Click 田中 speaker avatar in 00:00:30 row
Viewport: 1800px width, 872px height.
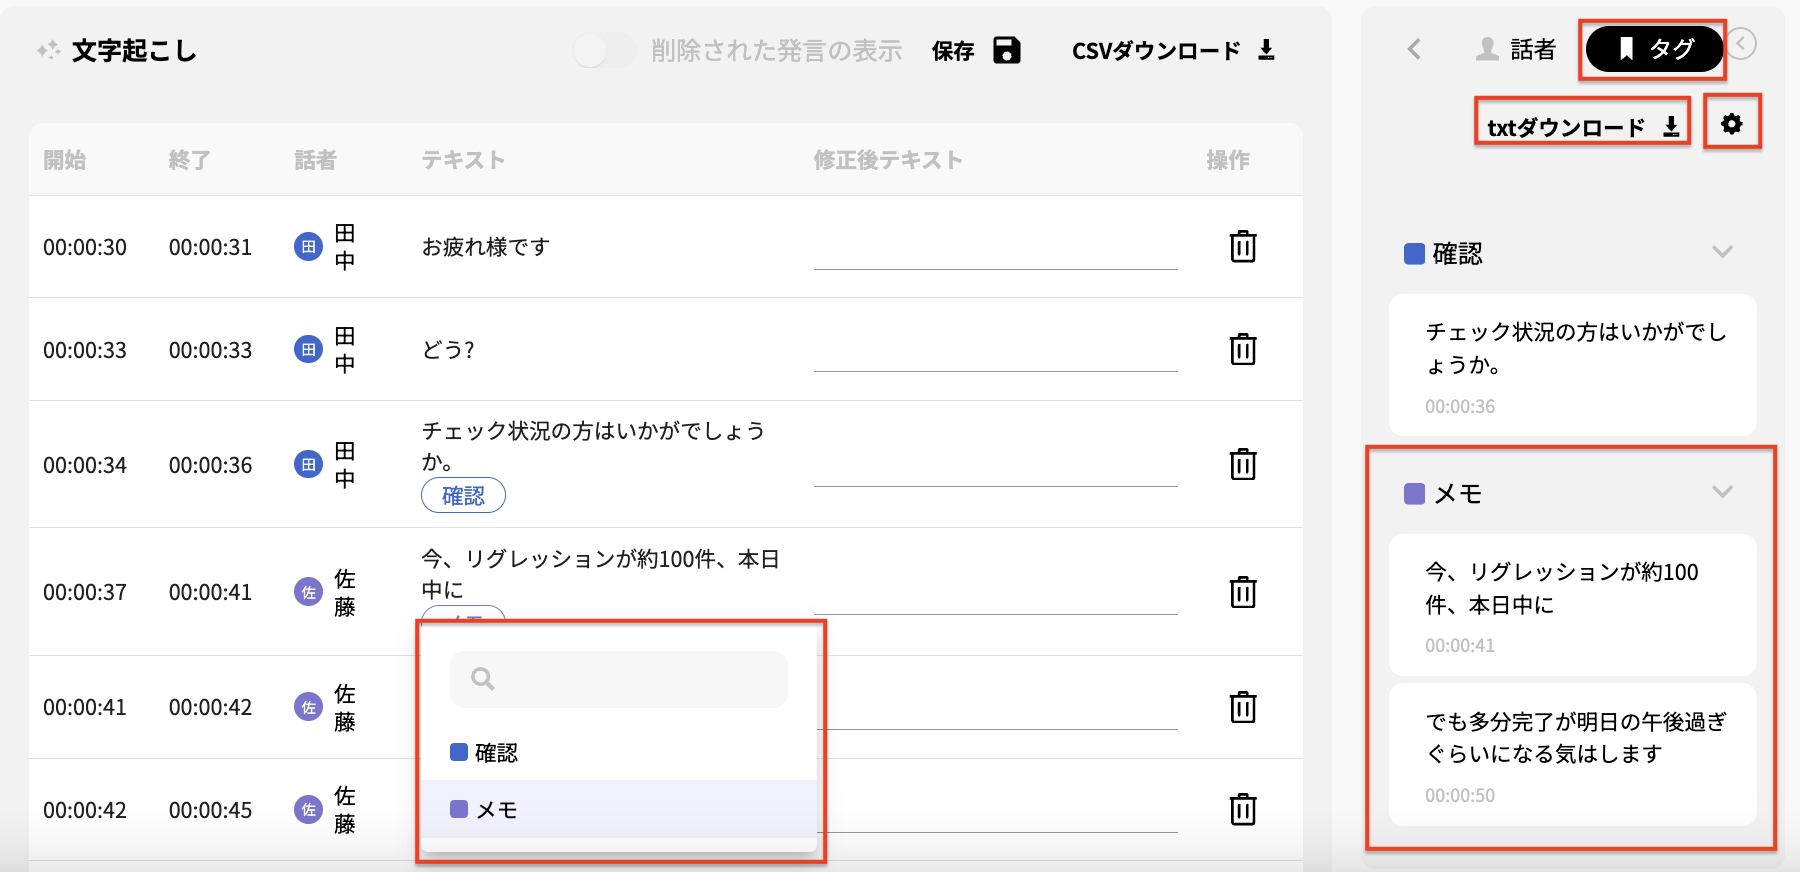point(308,246)
